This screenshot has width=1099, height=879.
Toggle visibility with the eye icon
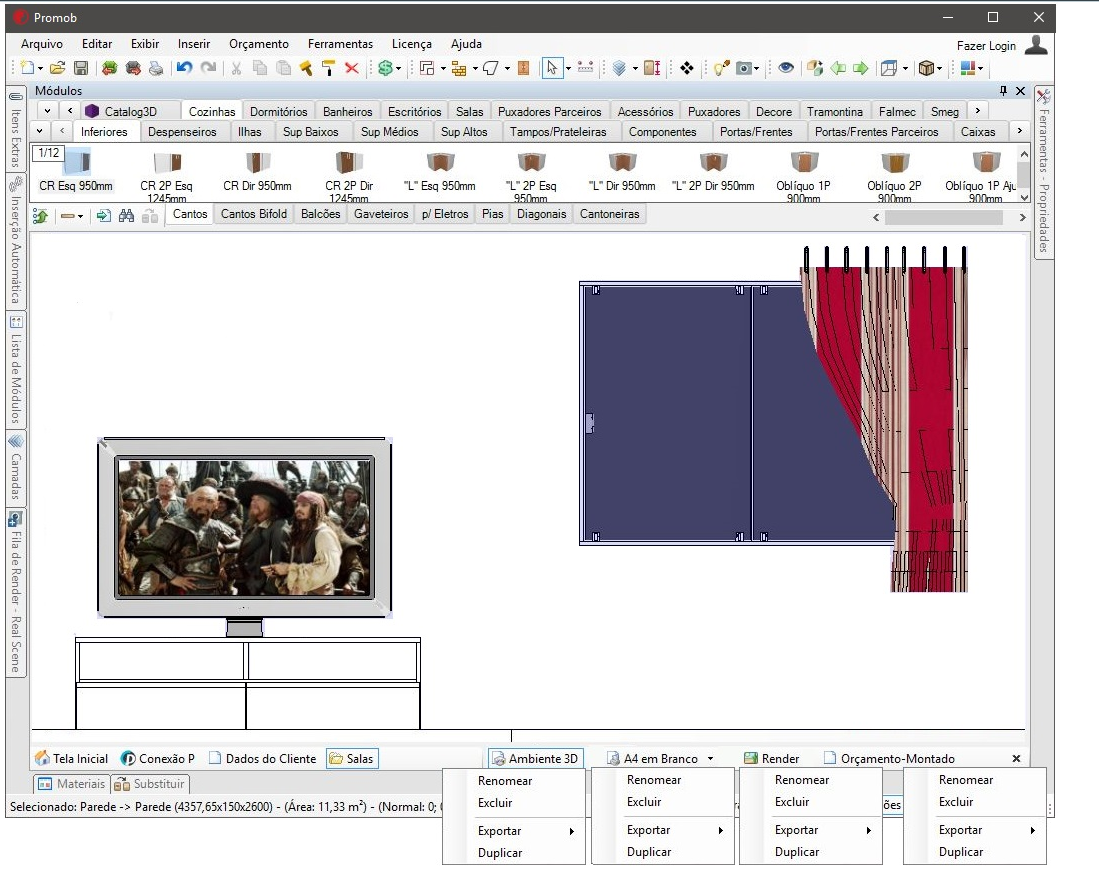[786, 68]
